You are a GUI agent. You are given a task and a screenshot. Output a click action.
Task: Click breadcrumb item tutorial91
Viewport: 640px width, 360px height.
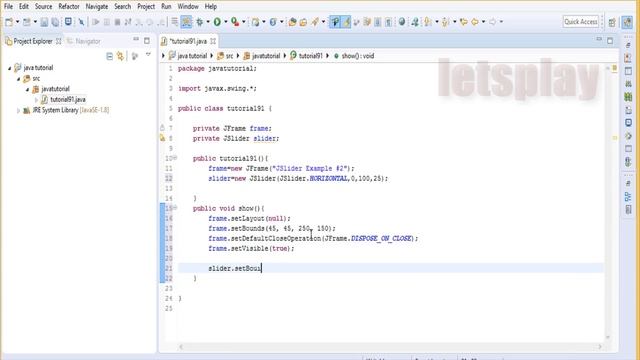306,56
